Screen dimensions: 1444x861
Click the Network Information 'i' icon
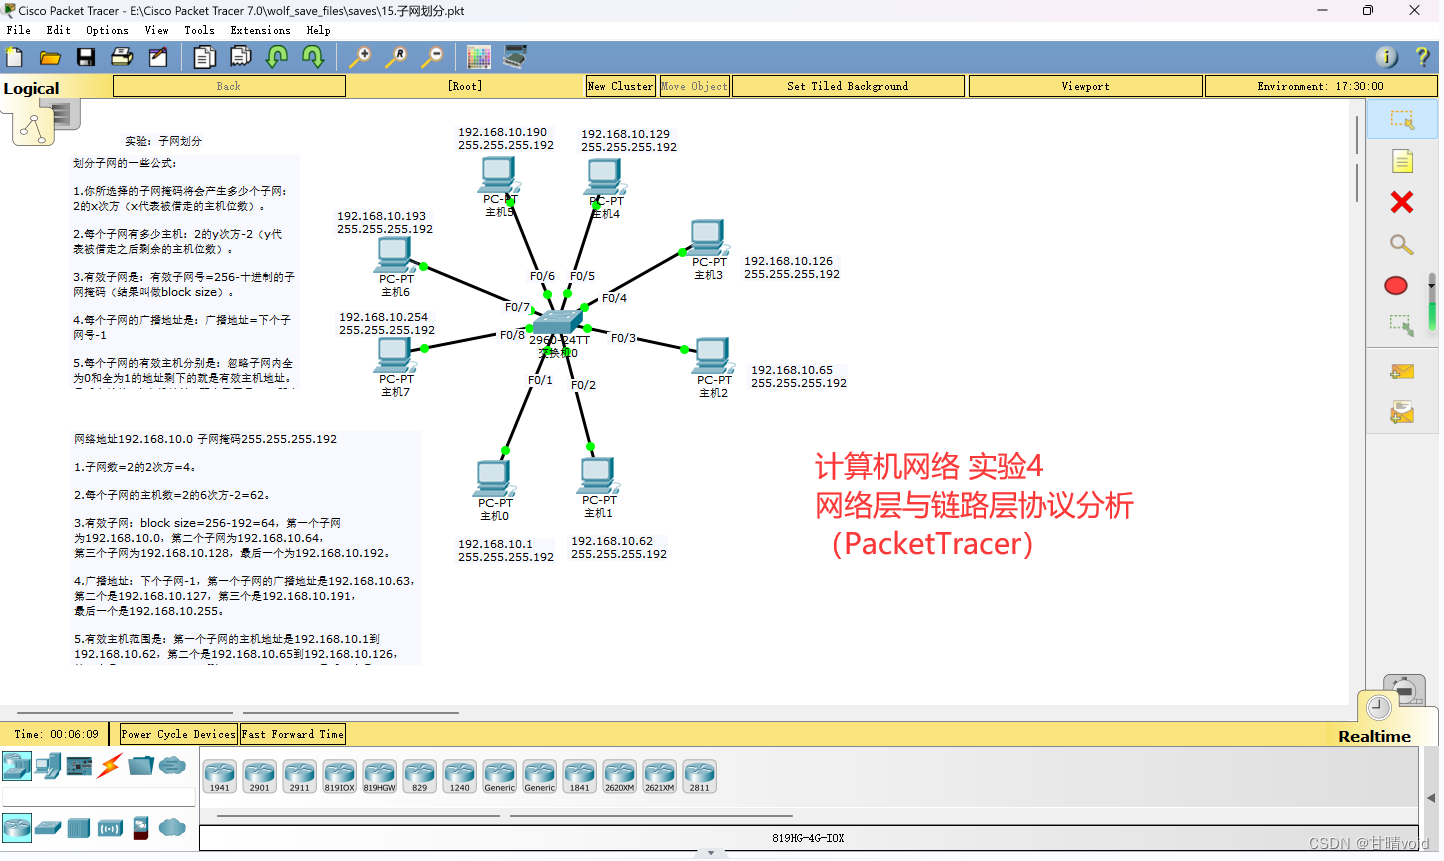pos(1386,57)
